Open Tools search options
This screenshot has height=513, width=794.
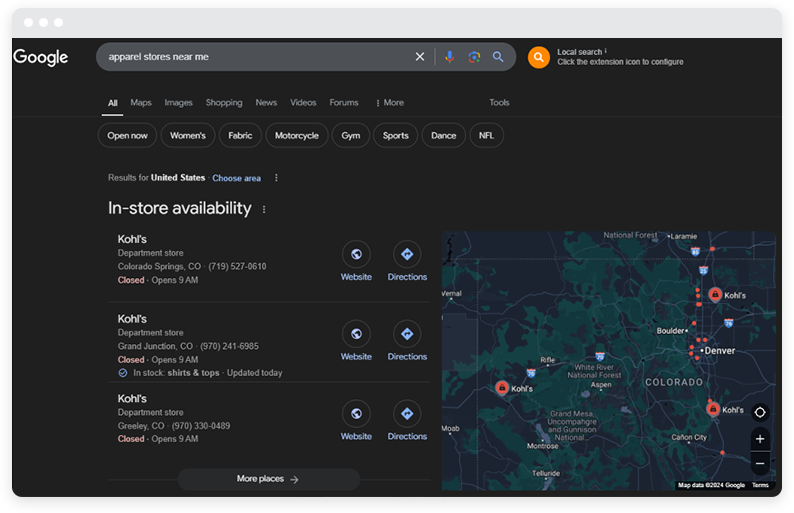coord(499,103)
